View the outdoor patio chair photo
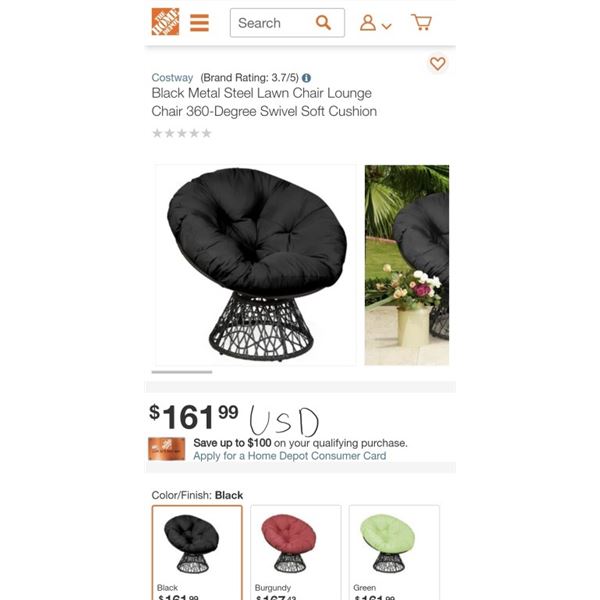 [x=407, y=265]
